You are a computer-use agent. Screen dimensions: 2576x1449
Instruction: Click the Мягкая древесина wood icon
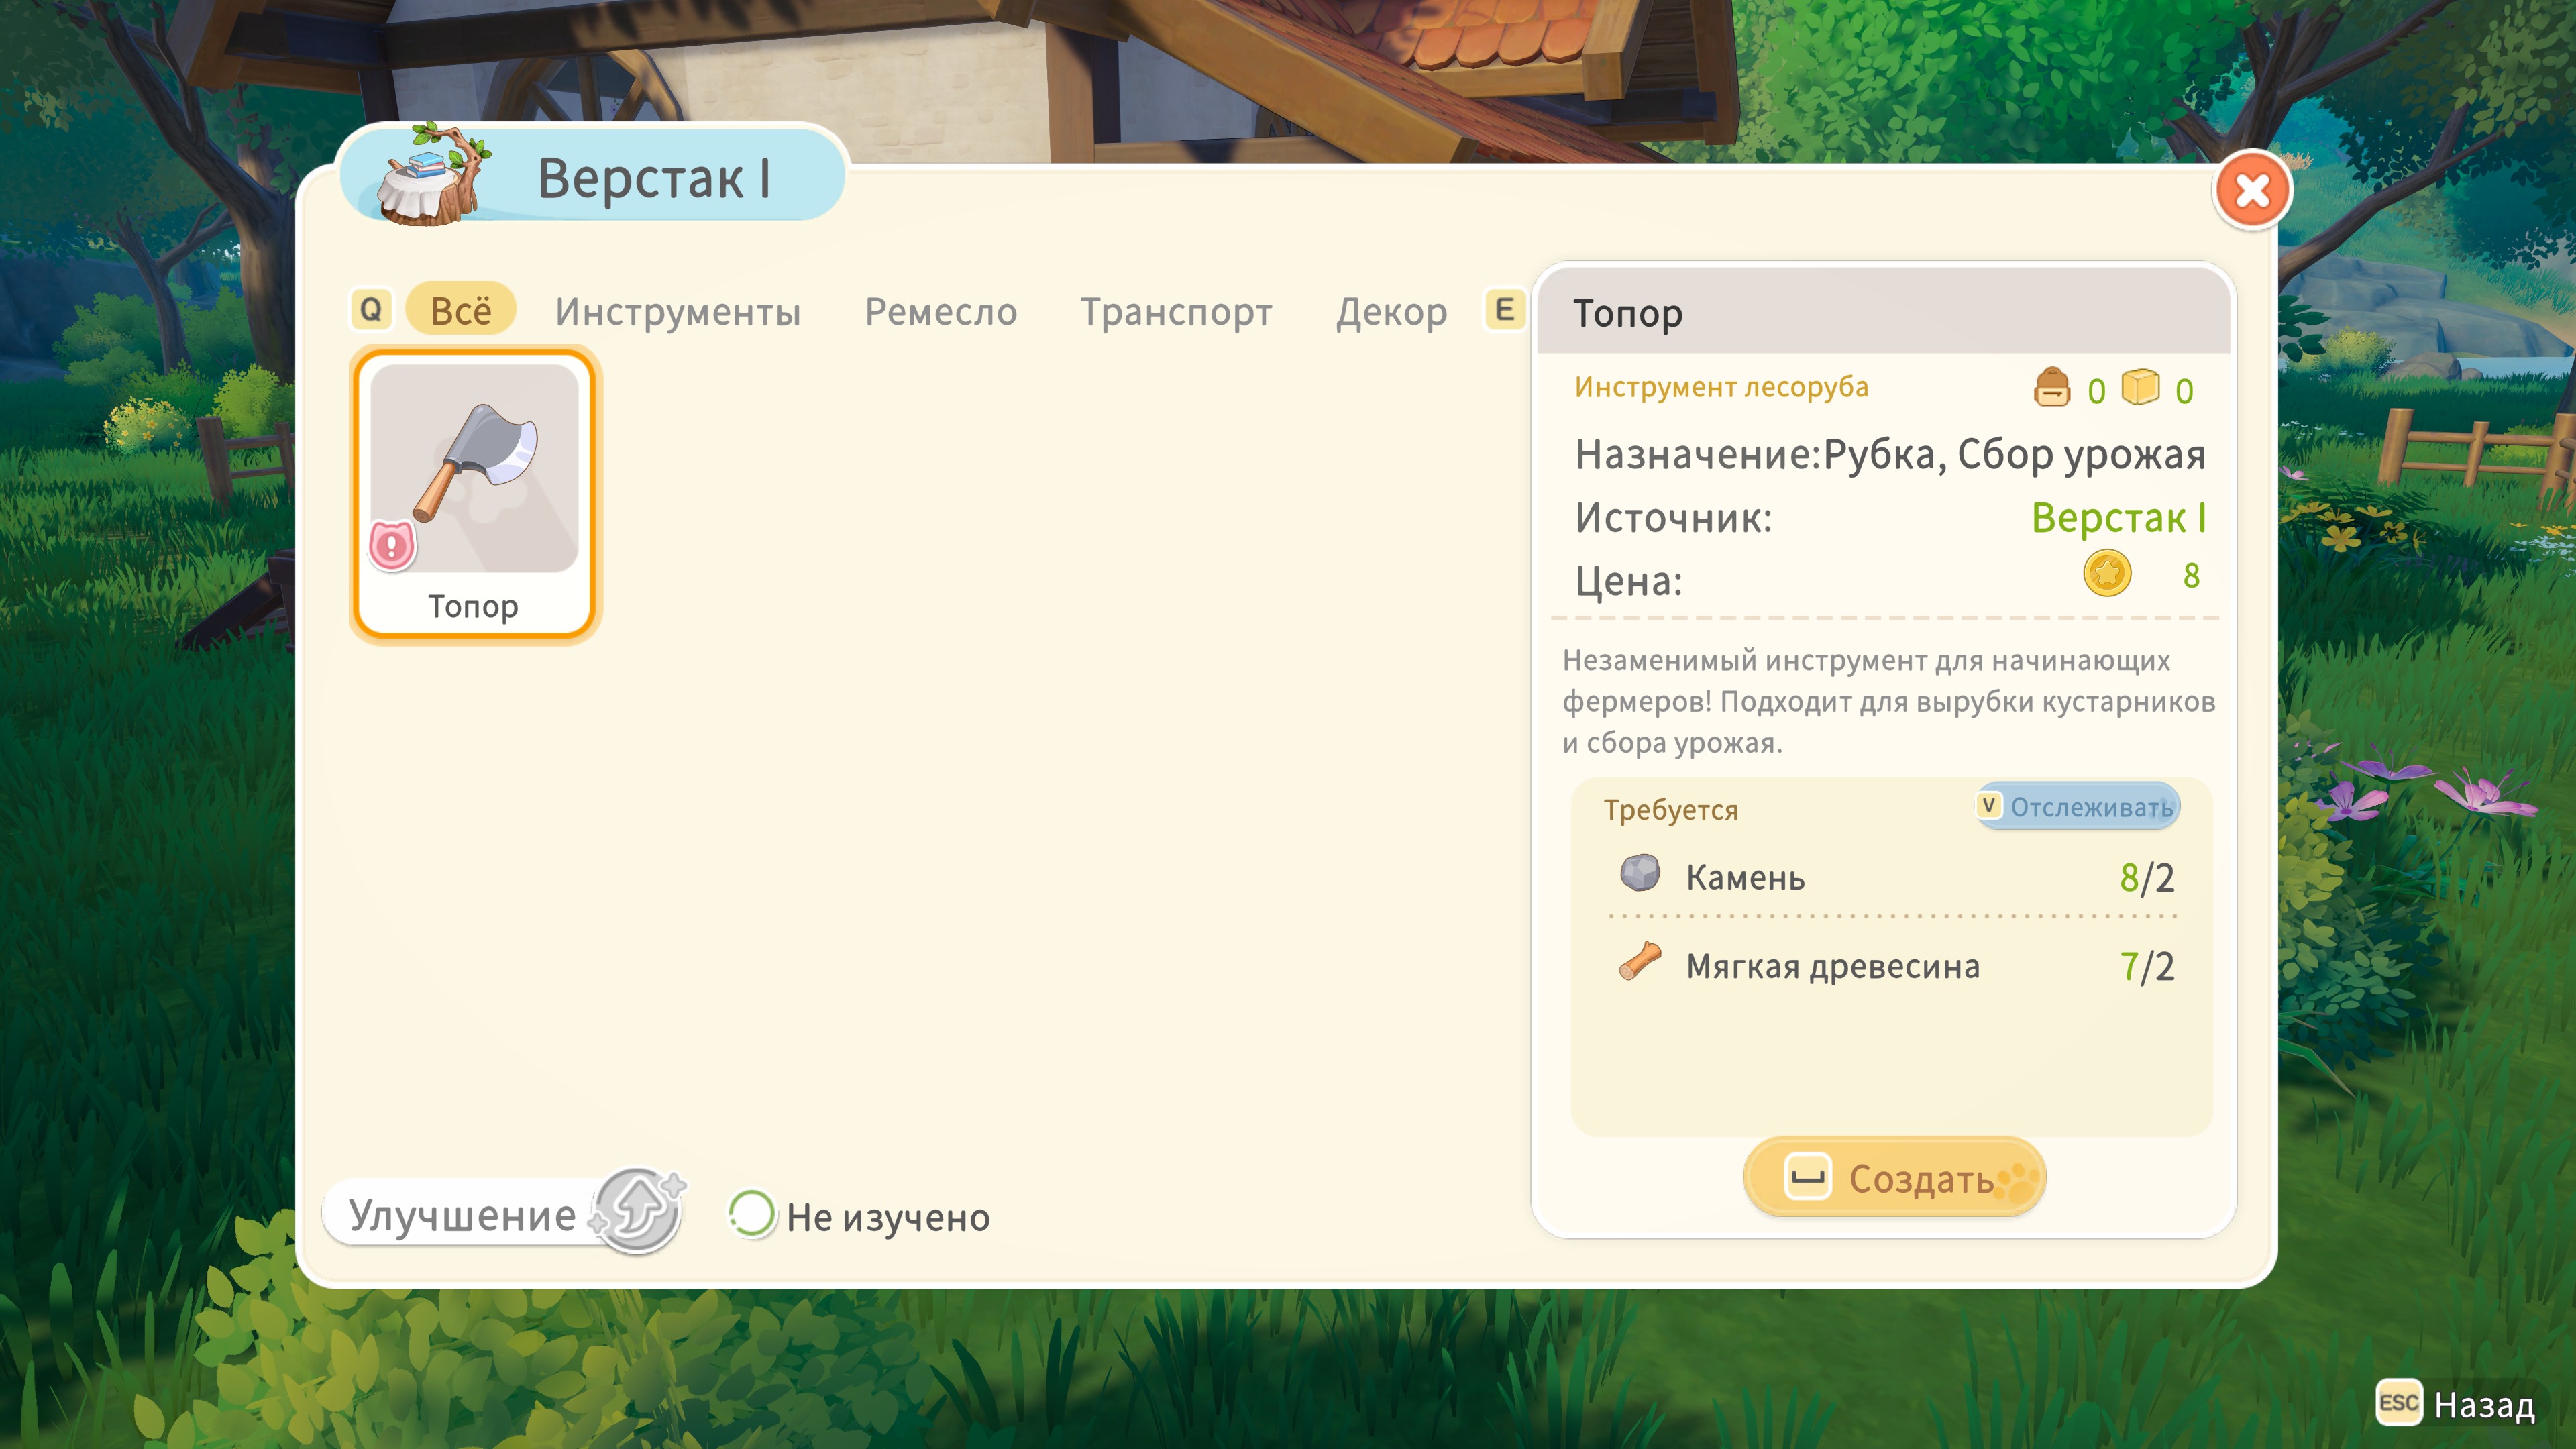(x=1640, y=962)
